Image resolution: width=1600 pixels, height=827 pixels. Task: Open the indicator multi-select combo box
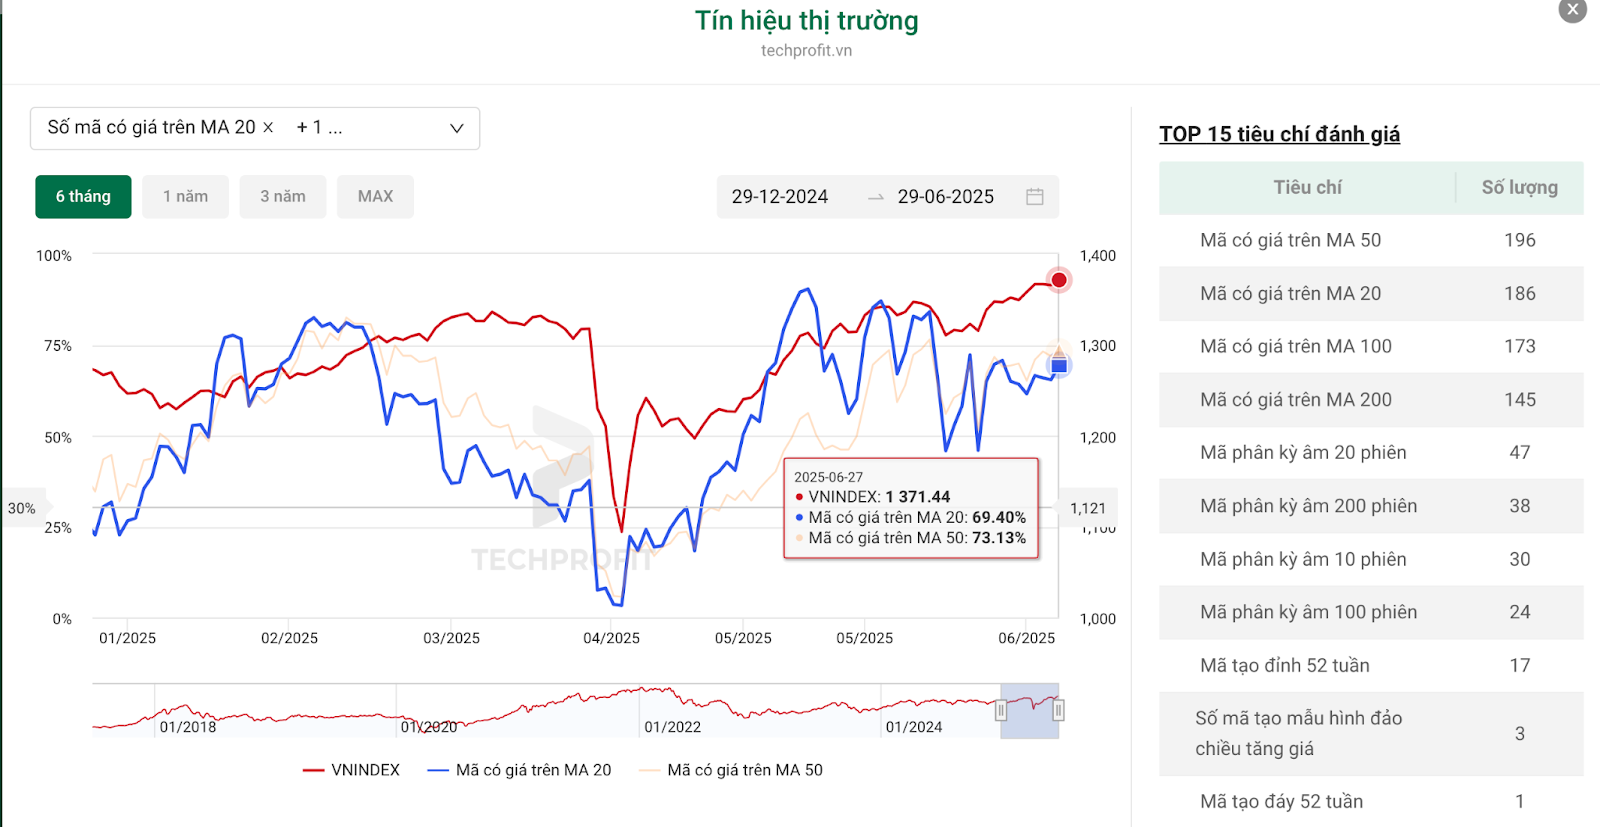click(255, 128)
